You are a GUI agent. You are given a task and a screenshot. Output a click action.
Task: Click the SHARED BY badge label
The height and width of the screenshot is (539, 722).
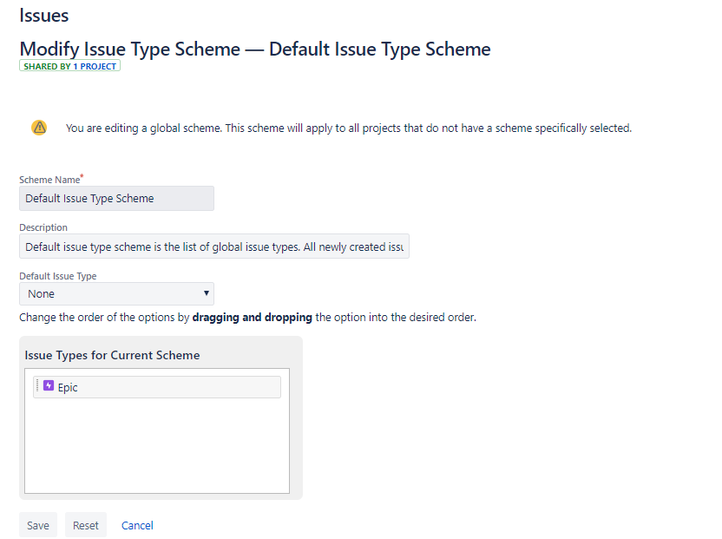pos(47,66)
